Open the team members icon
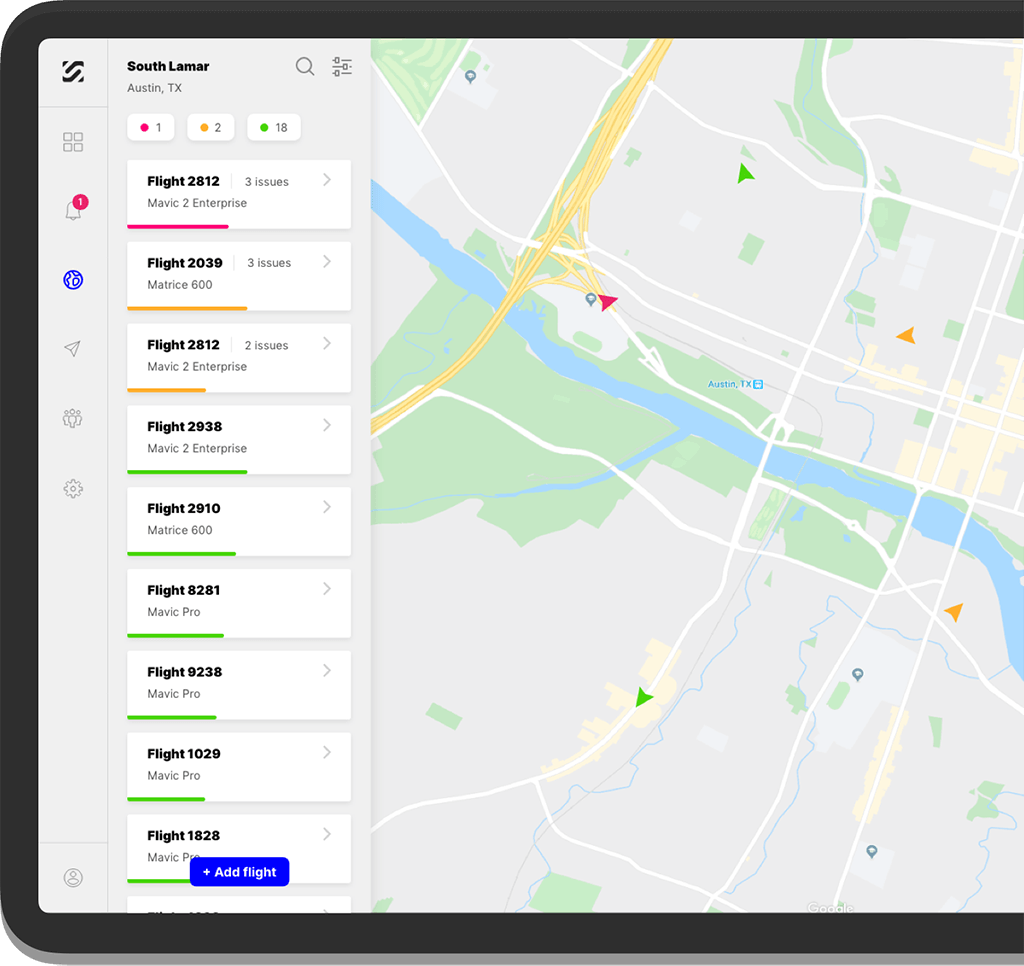 click(73, 418)
